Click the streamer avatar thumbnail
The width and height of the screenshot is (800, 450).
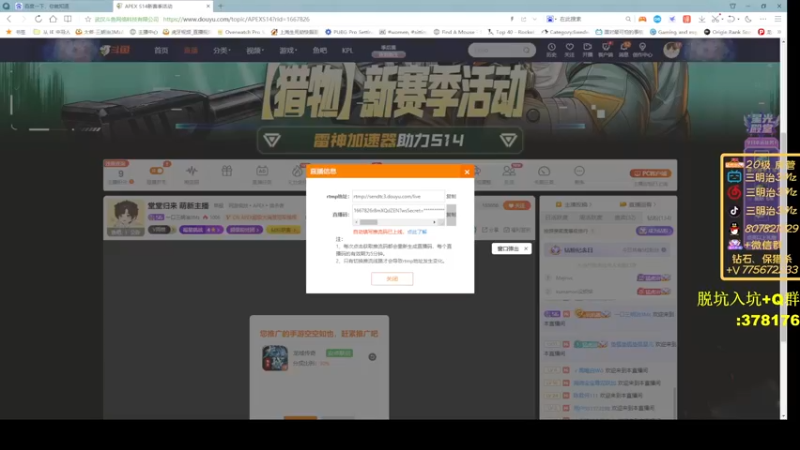click(x=126, y=218)
